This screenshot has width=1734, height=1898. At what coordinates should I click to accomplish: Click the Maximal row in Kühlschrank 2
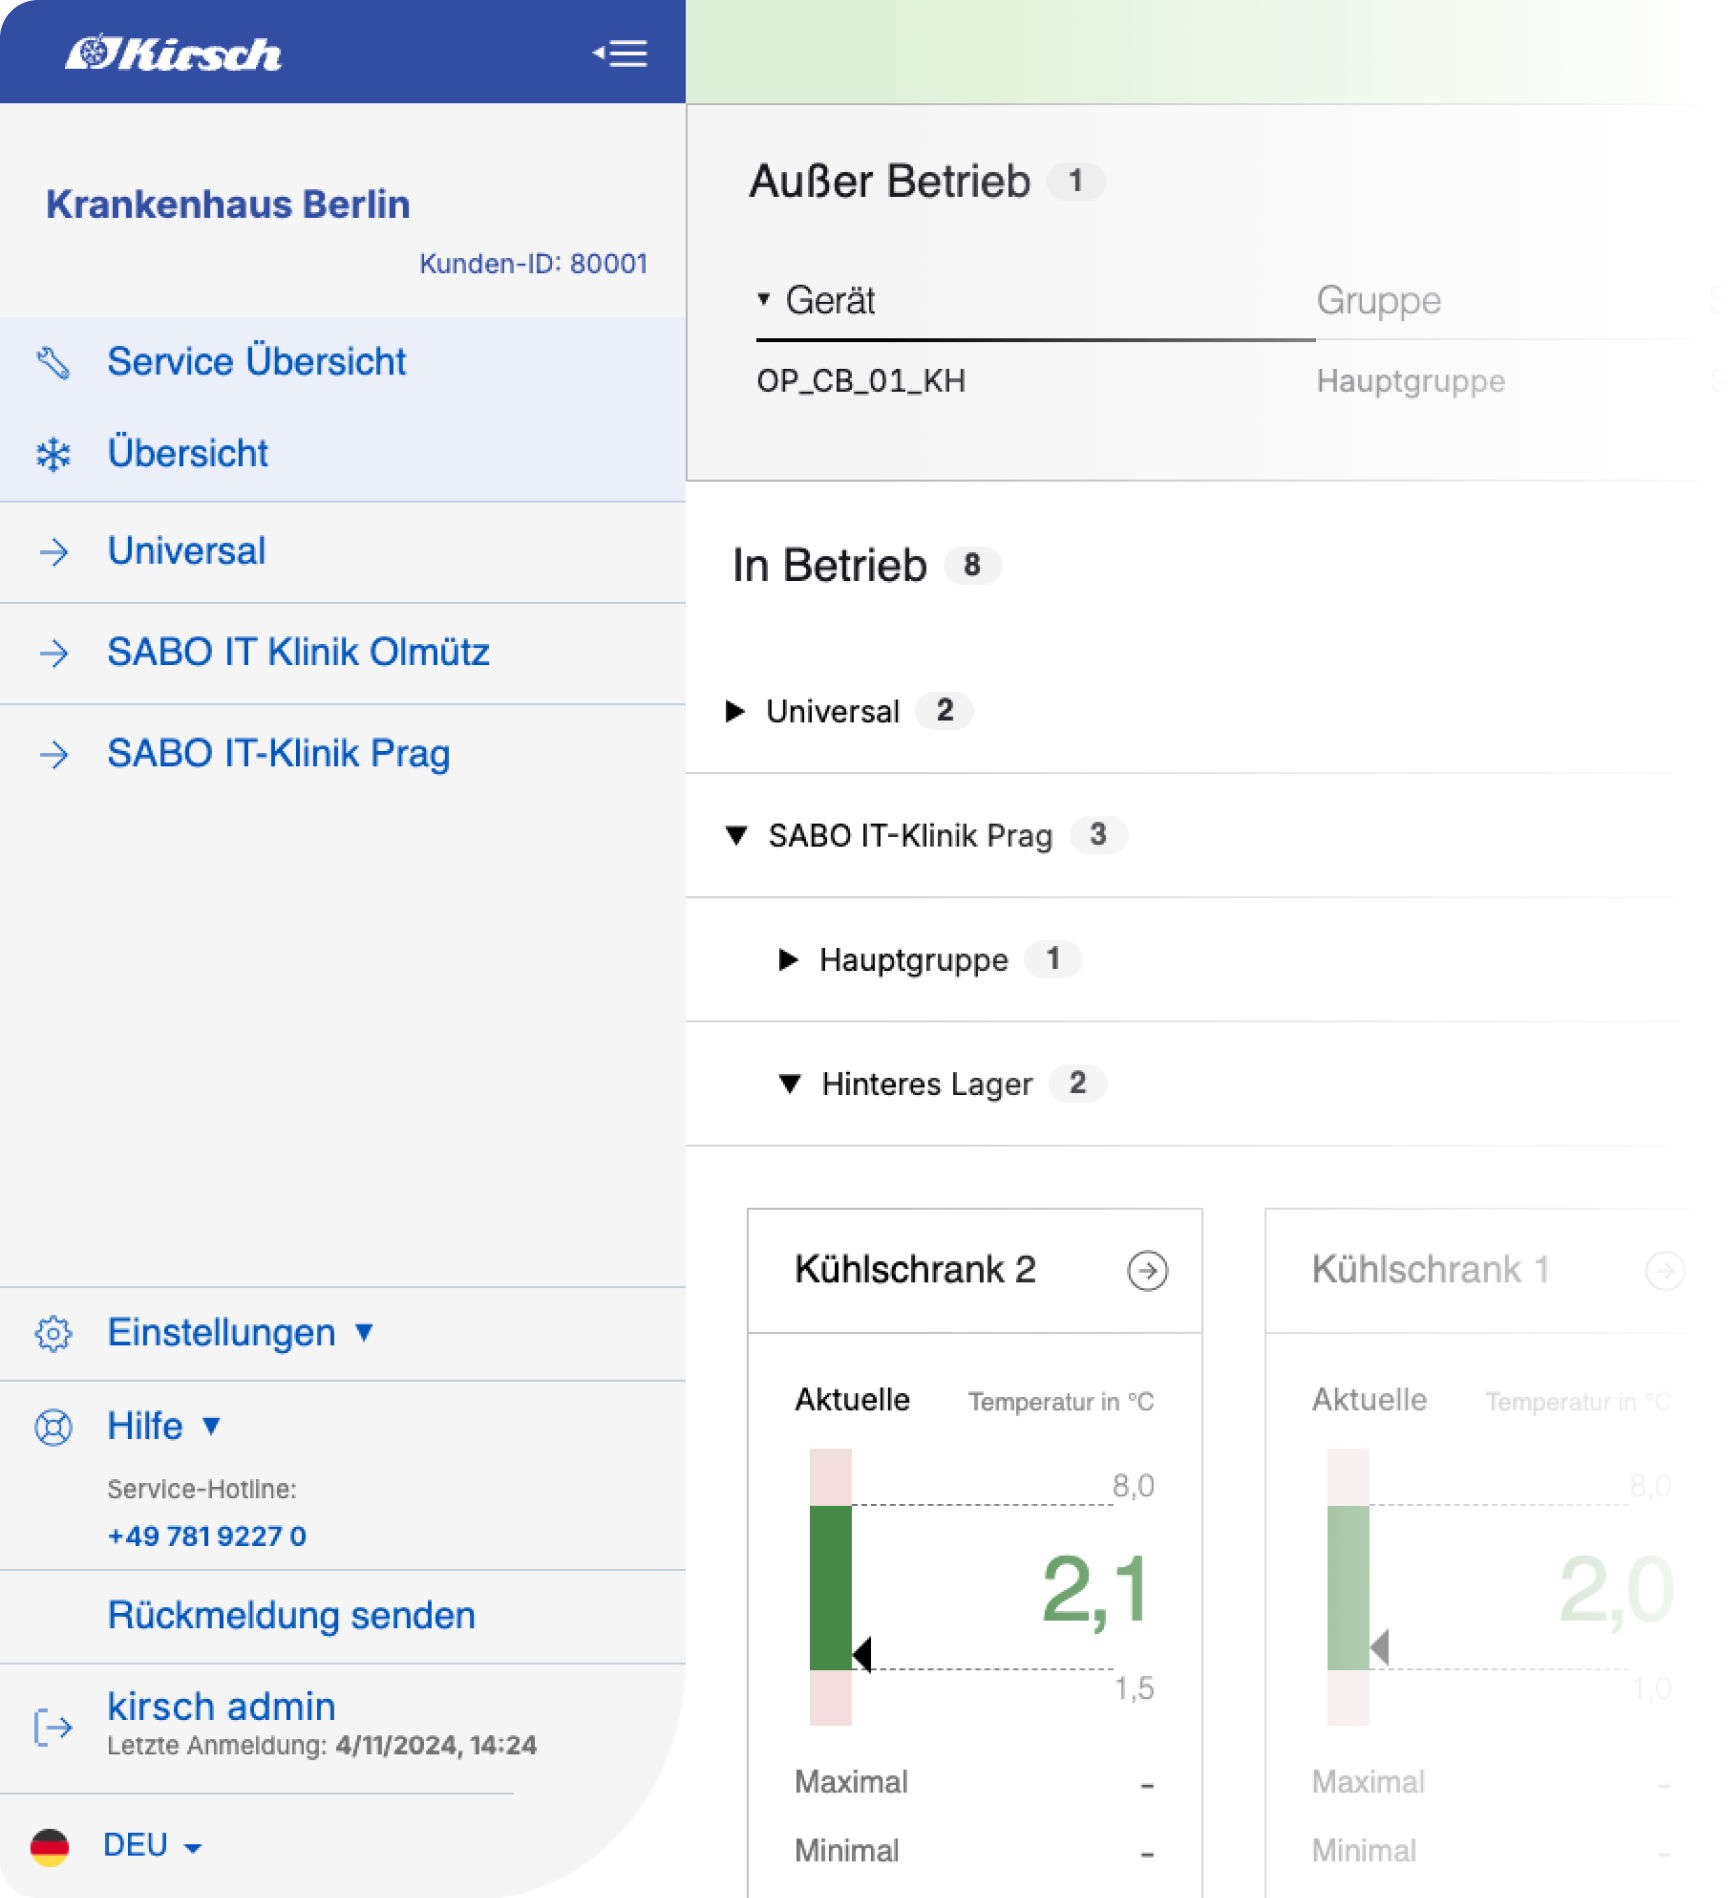pyautogui.click(x=974, y=1782)
